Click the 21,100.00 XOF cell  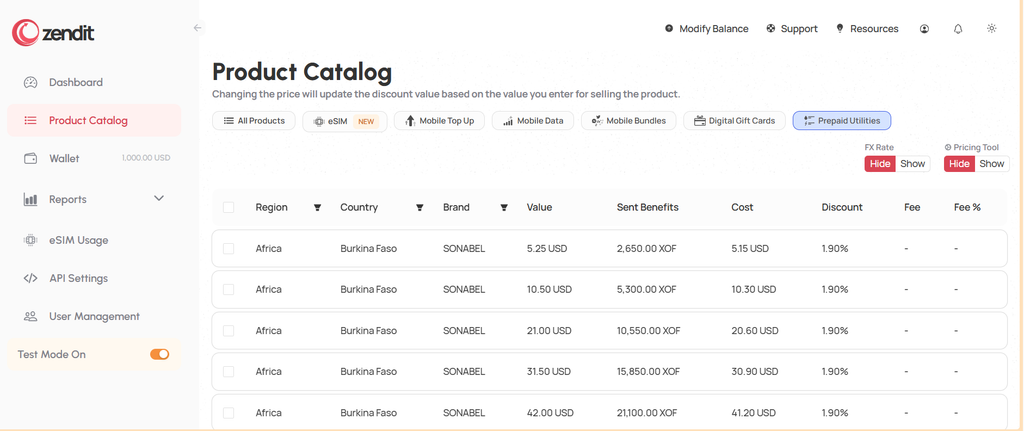point(648,413)
